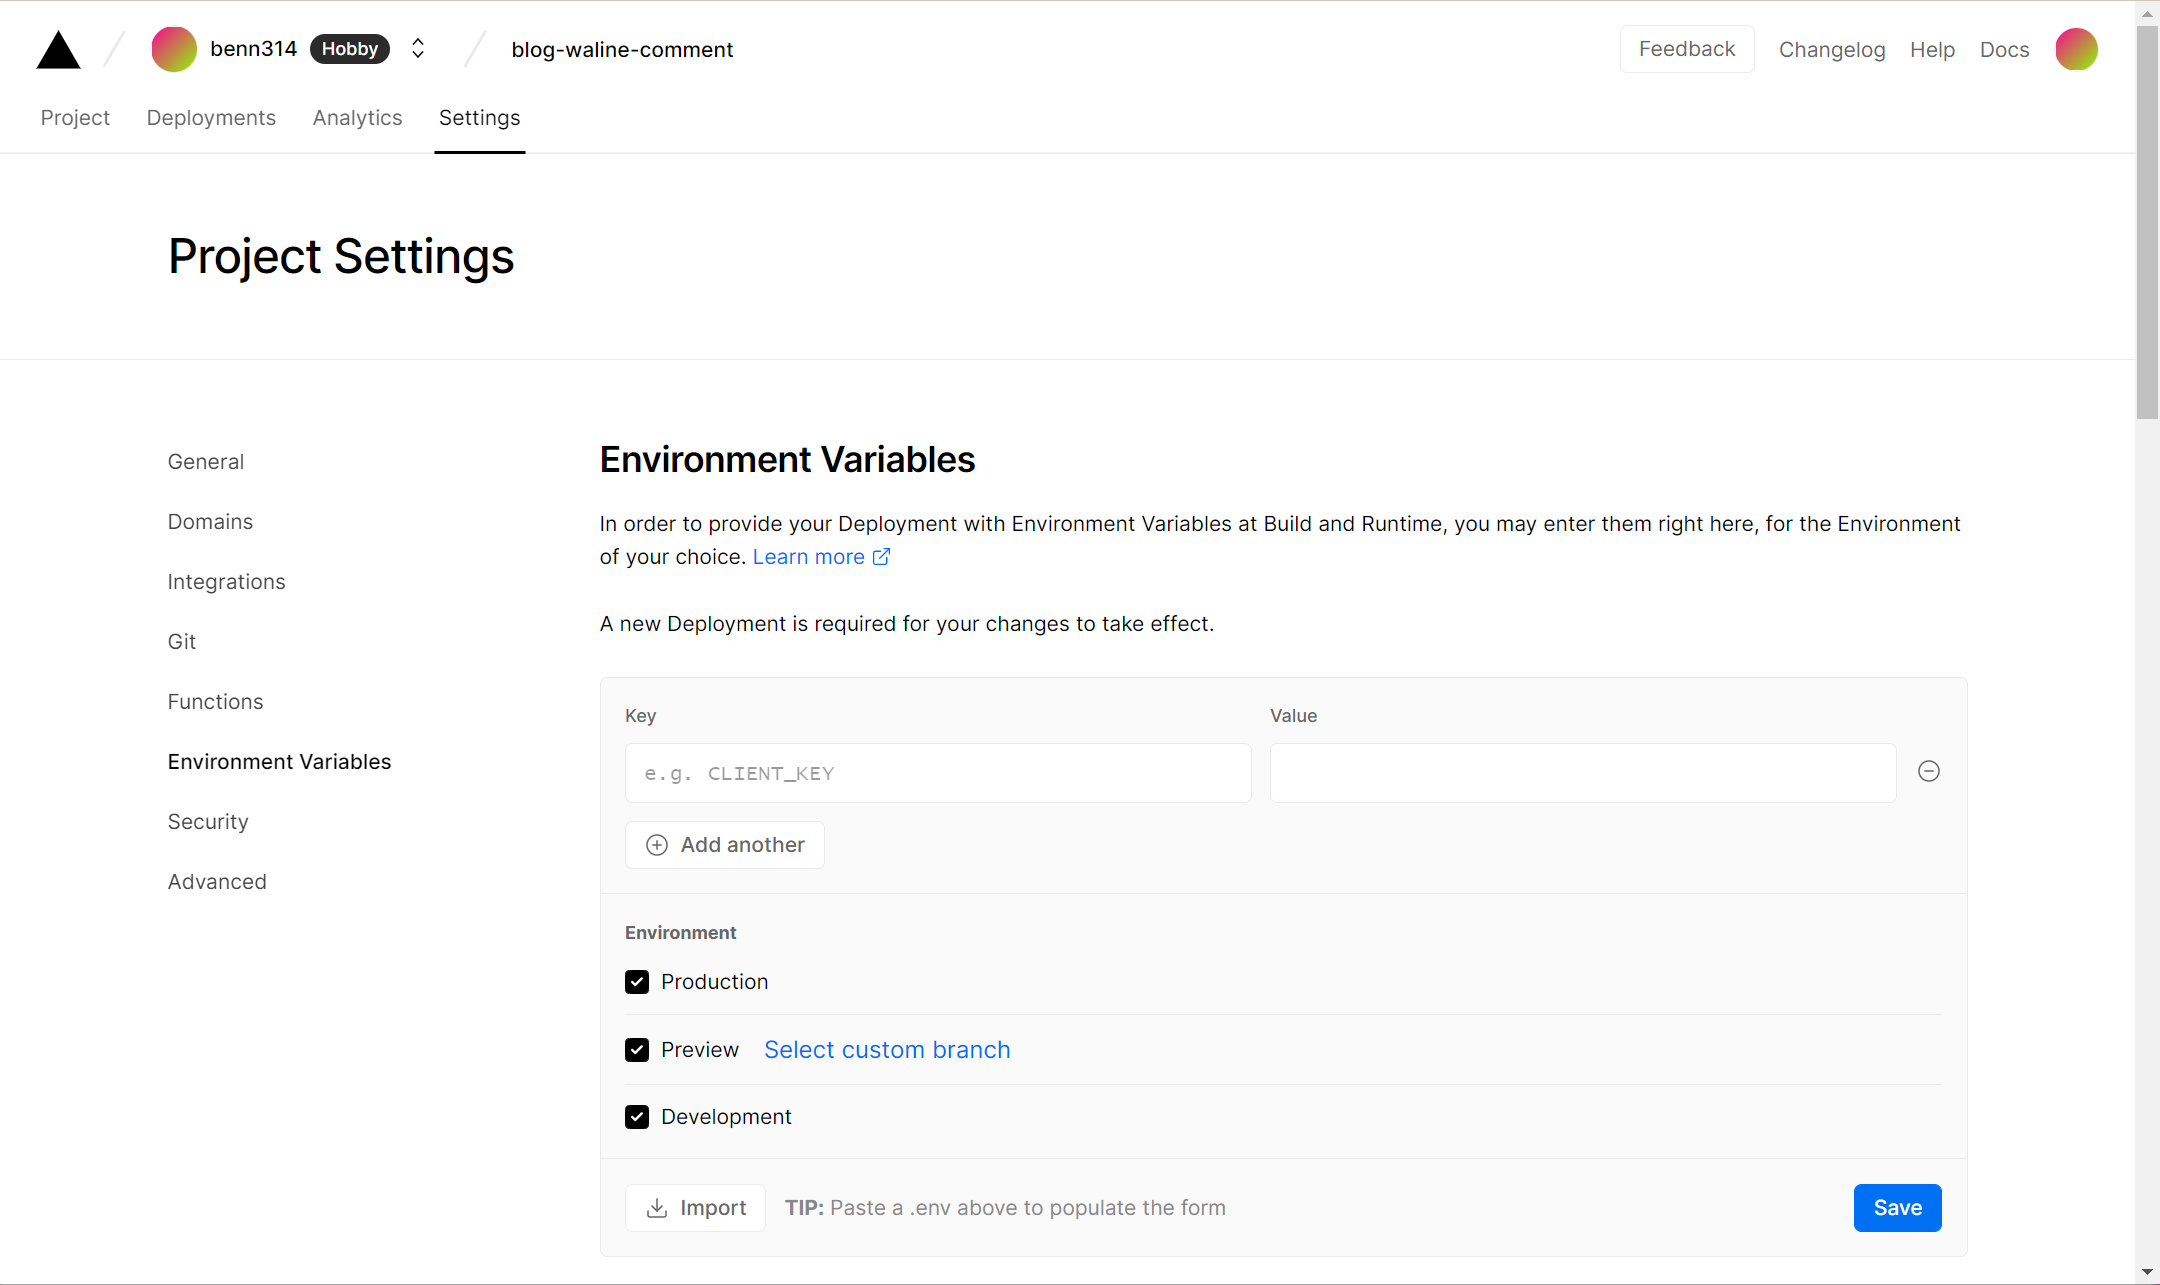
Task: Focus the Value input field
Action: (1582, 773)
